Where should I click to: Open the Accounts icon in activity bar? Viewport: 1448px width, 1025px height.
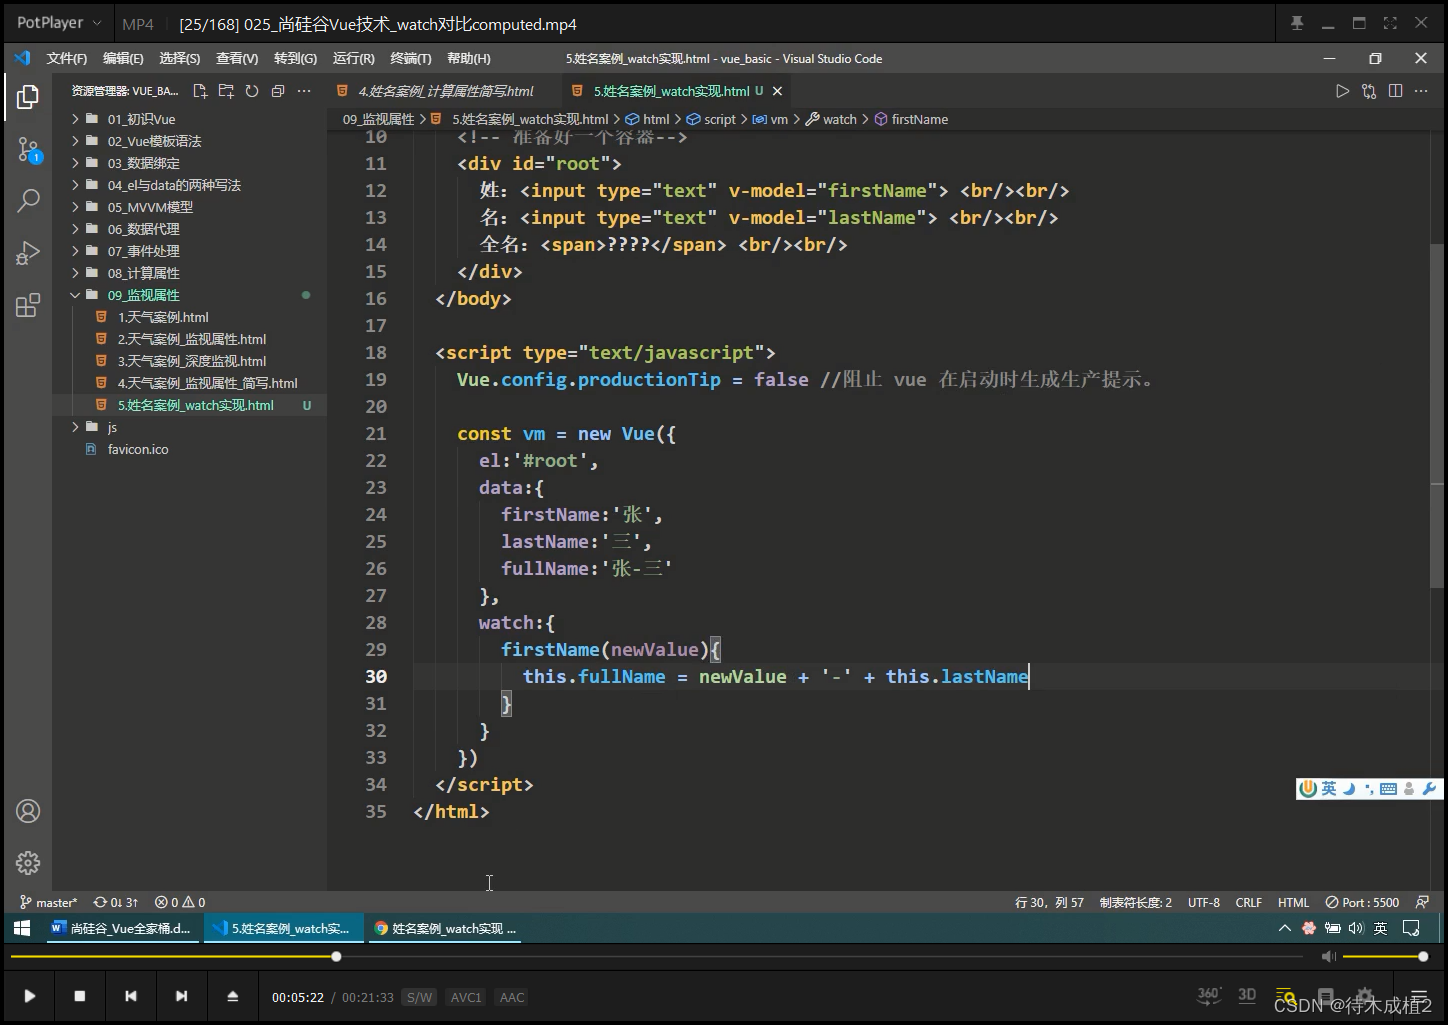pos(28,811)
